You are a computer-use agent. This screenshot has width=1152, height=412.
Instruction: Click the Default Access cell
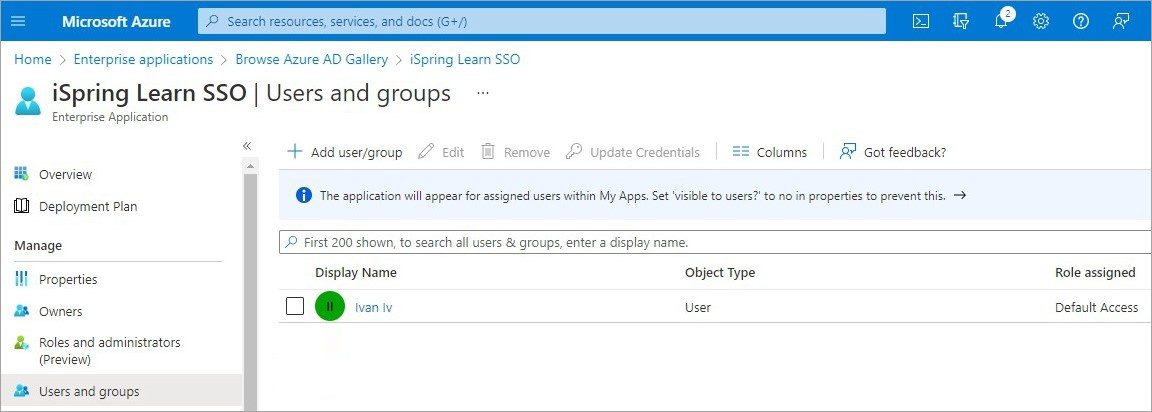coord(1097,307)
